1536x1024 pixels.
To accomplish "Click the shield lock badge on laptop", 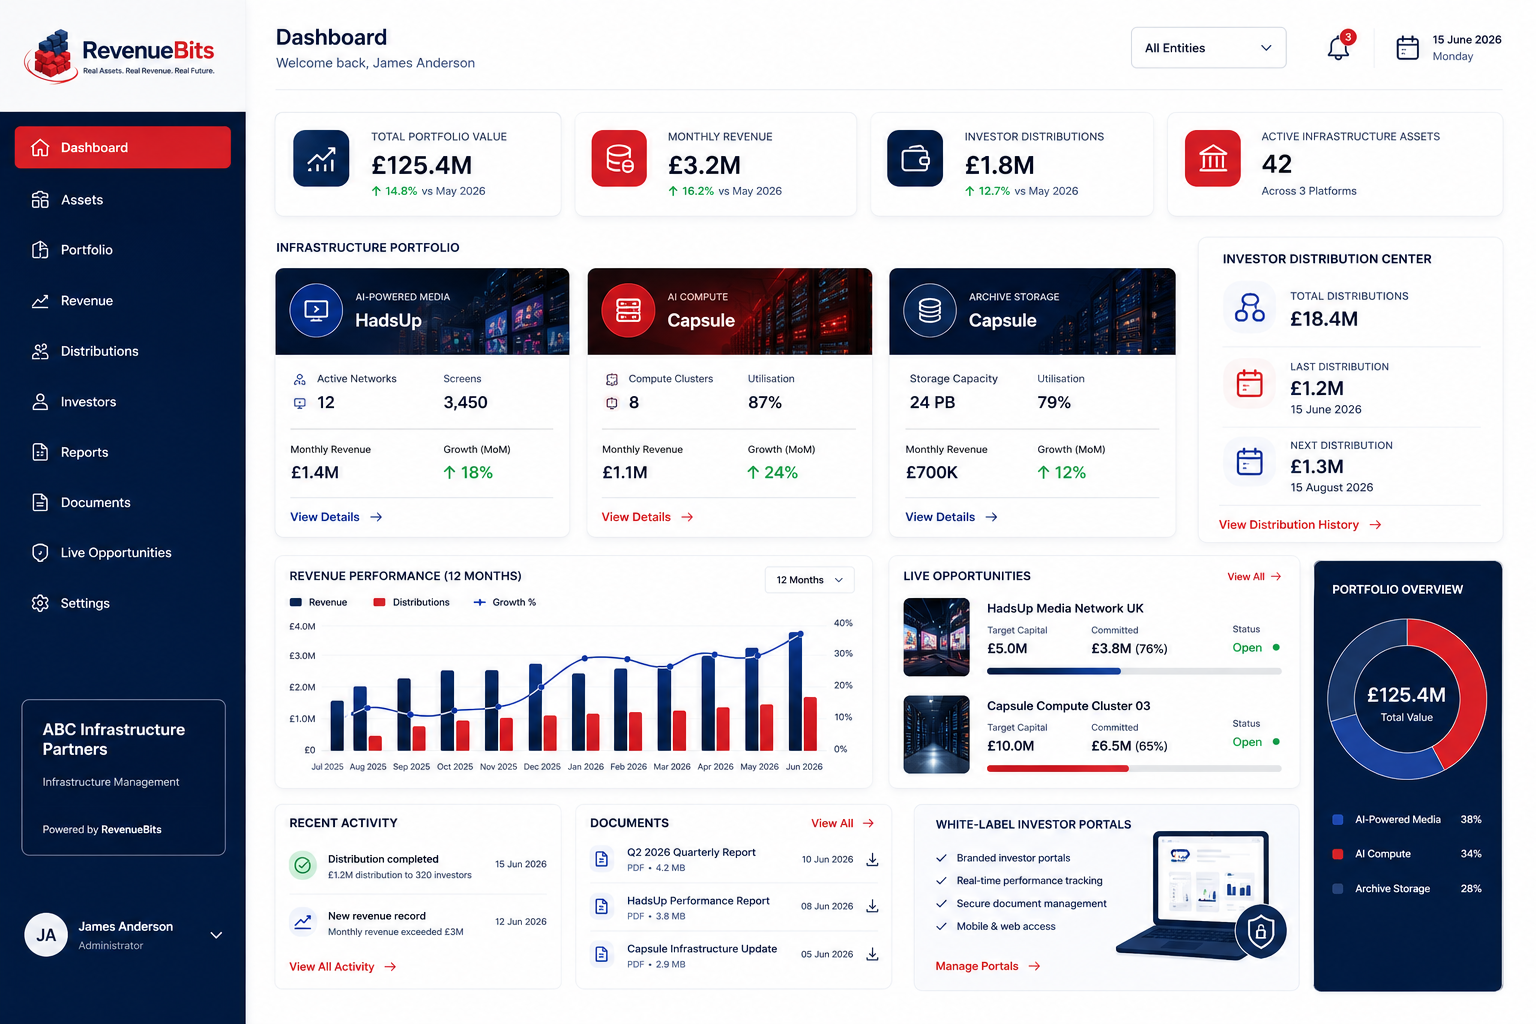I will (x=1261, y=932).
